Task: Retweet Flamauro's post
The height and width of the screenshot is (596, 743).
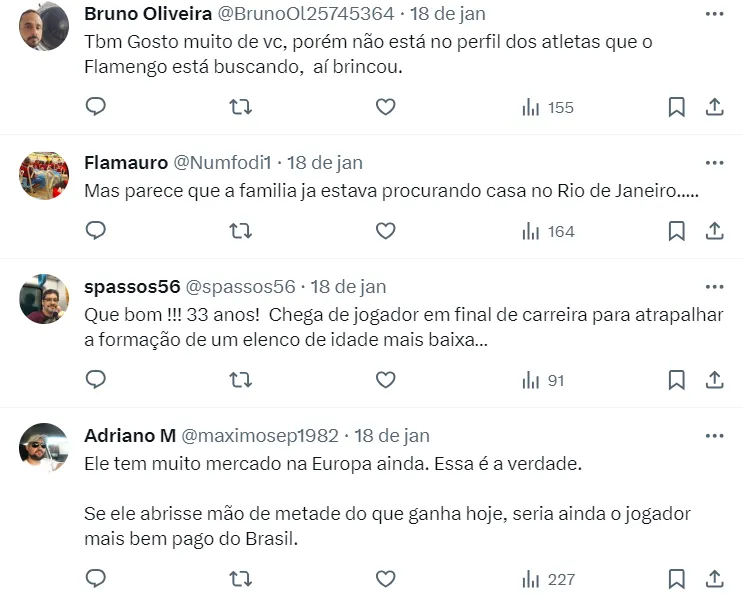Action: [x=241, y=231]
